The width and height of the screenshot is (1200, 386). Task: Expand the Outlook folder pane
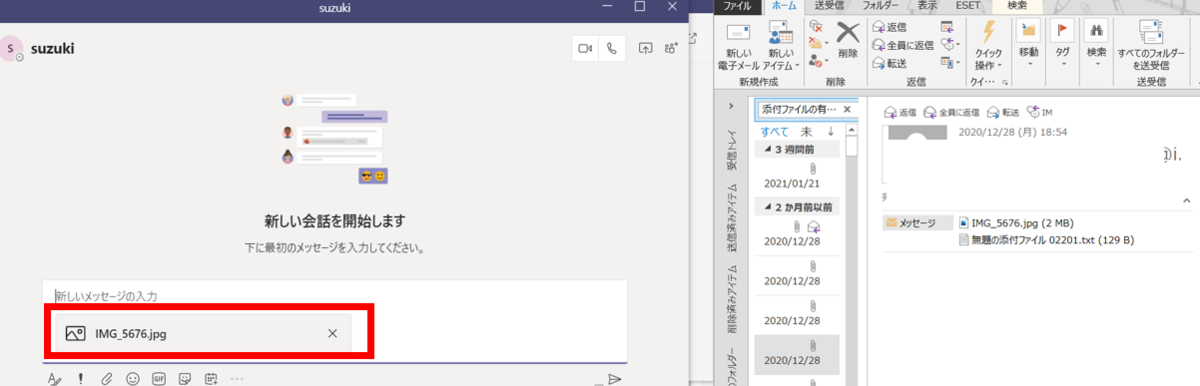pyautogui.click(x=732, y=107)
